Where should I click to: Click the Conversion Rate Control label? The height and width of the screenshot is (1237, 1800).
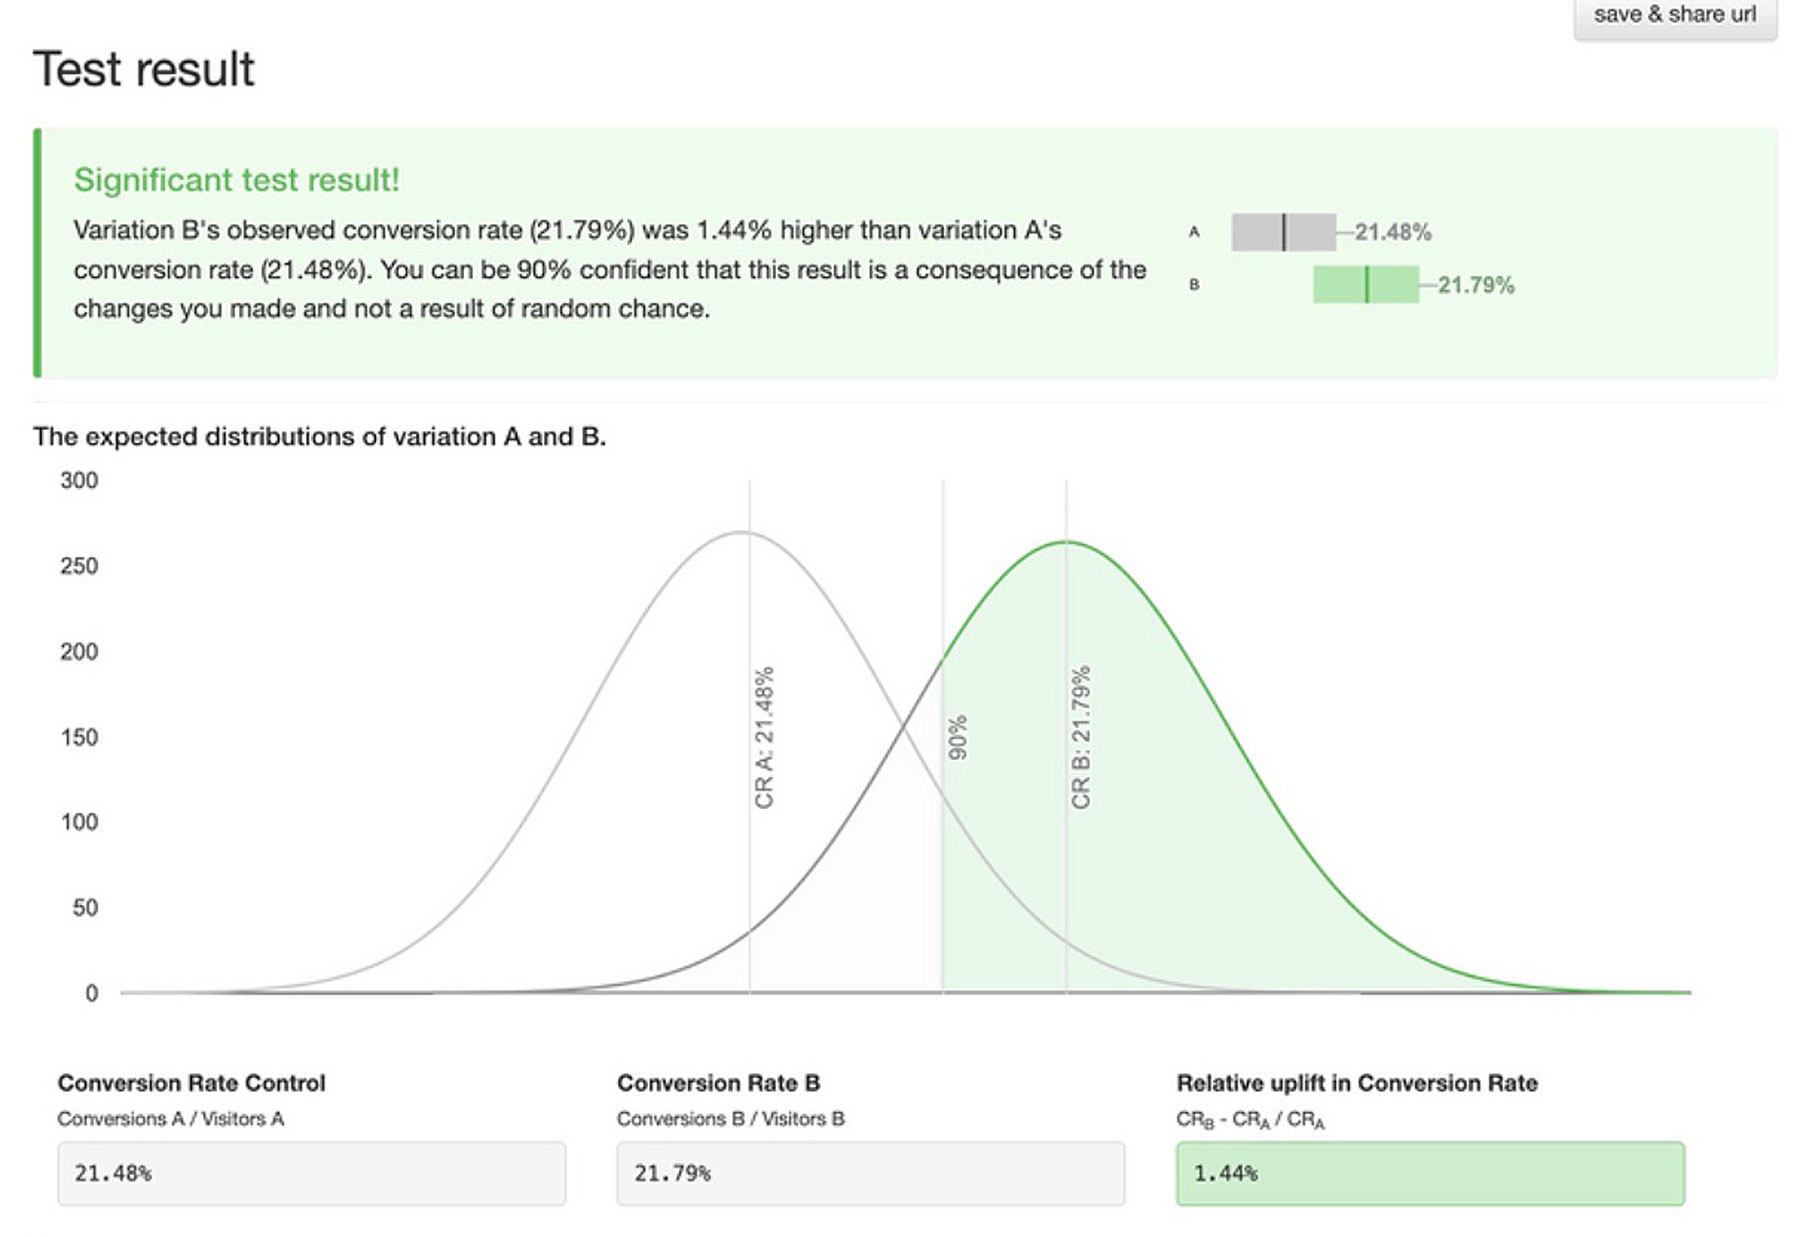(191, 1083)
